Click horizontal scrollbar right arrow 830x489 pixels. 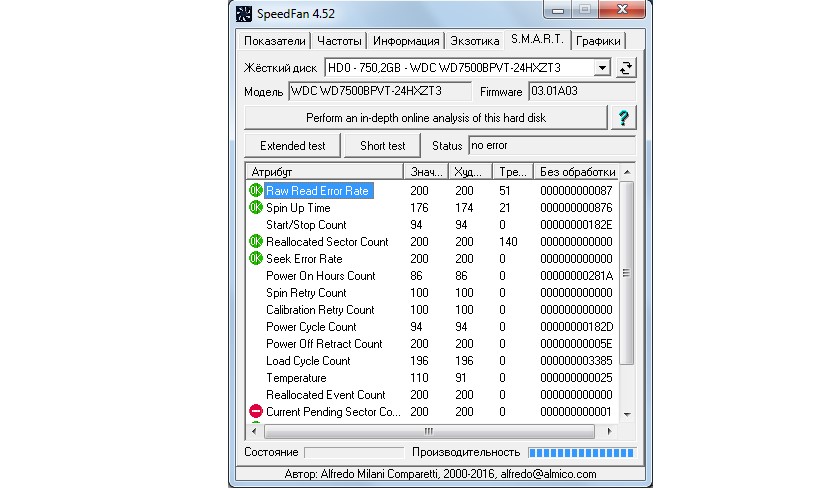click(x=609, y=431)
